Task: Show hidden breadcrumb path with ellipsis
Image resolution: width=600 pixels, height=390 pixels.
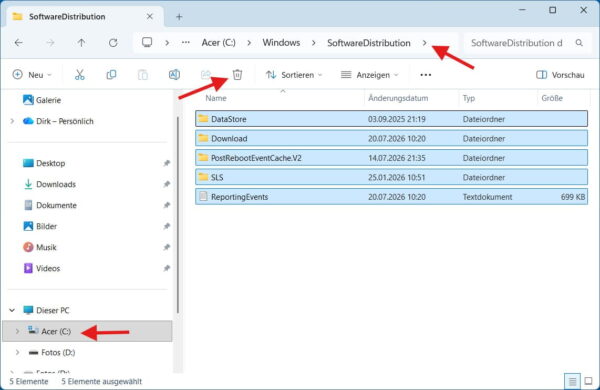Action: [x=186, y=43]
